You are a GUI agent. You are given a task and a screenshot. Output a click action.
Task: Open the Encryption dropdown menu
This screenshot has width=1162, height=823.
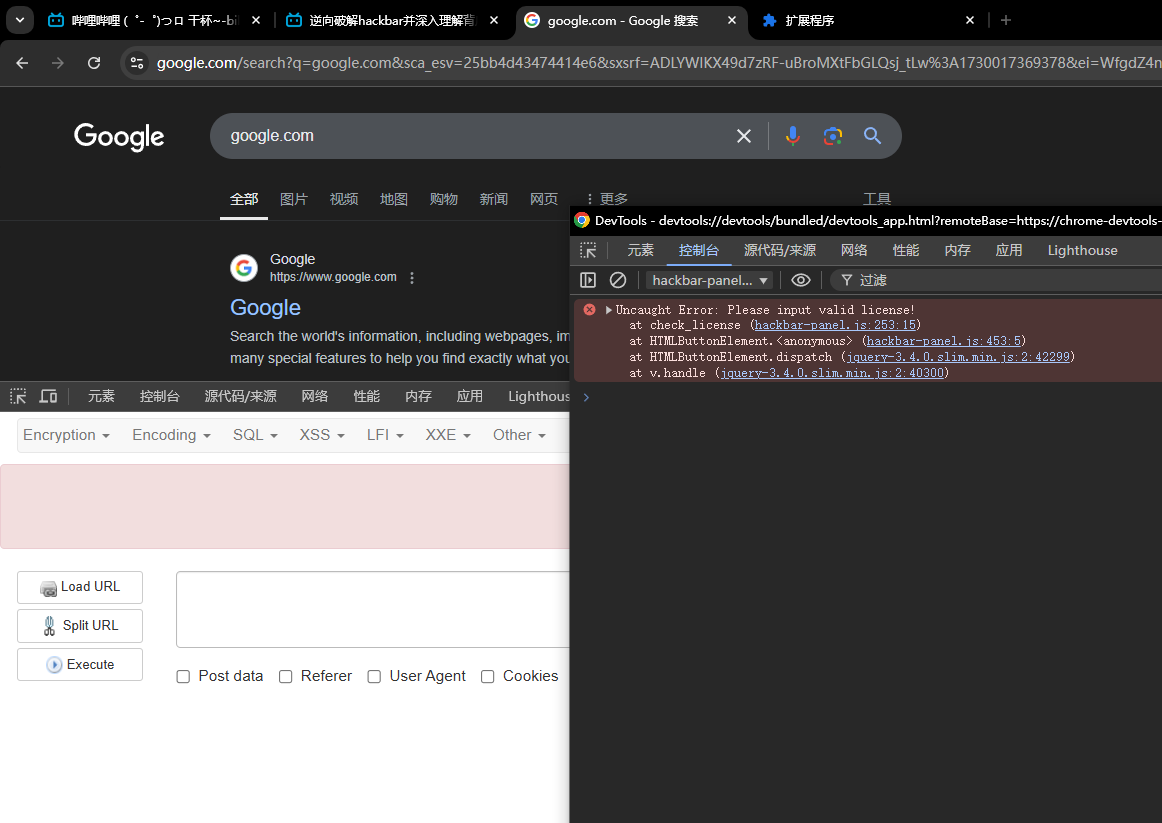[x=67, y=435]
